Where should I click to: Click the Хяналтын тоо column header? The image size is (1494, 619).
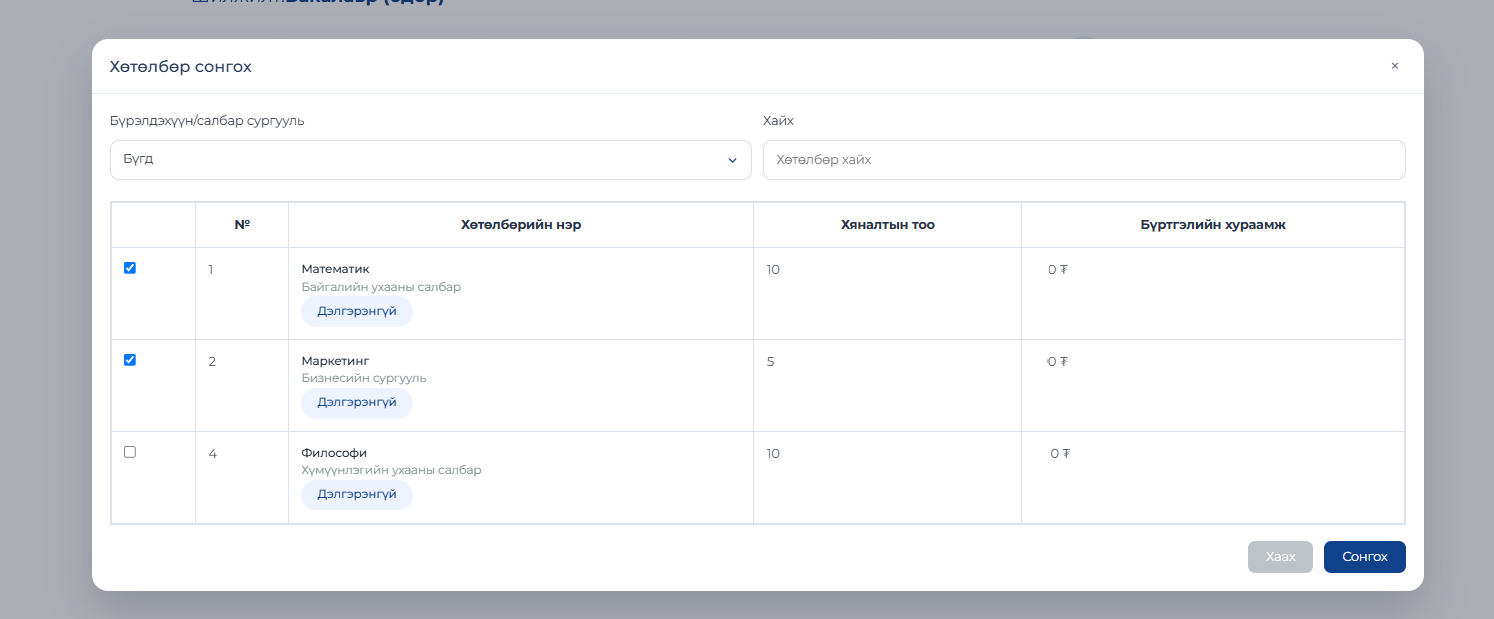point(888,225)
